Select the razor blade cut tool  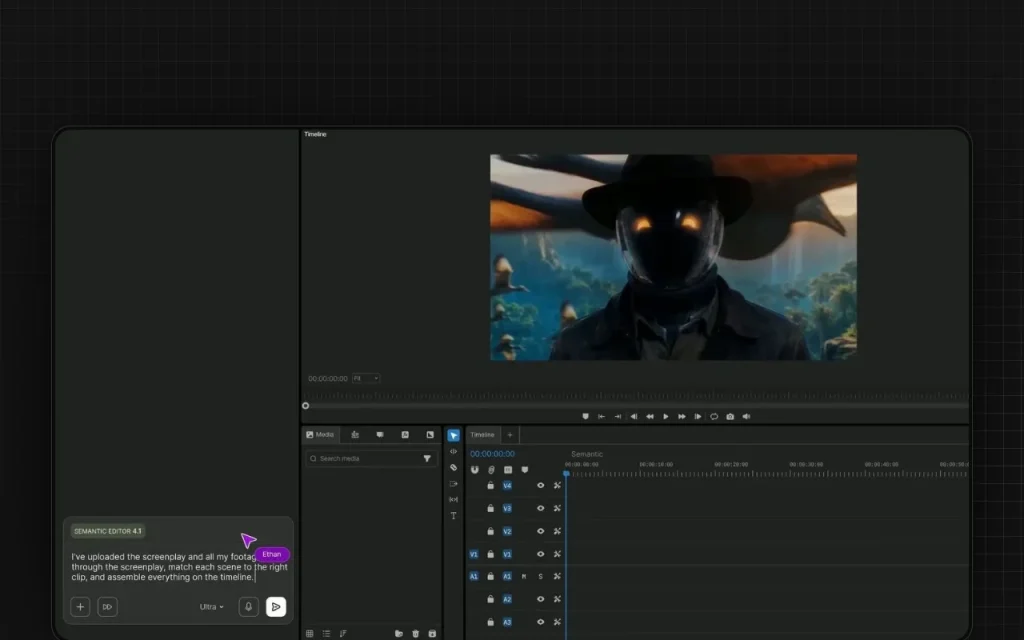click(453, 468)
